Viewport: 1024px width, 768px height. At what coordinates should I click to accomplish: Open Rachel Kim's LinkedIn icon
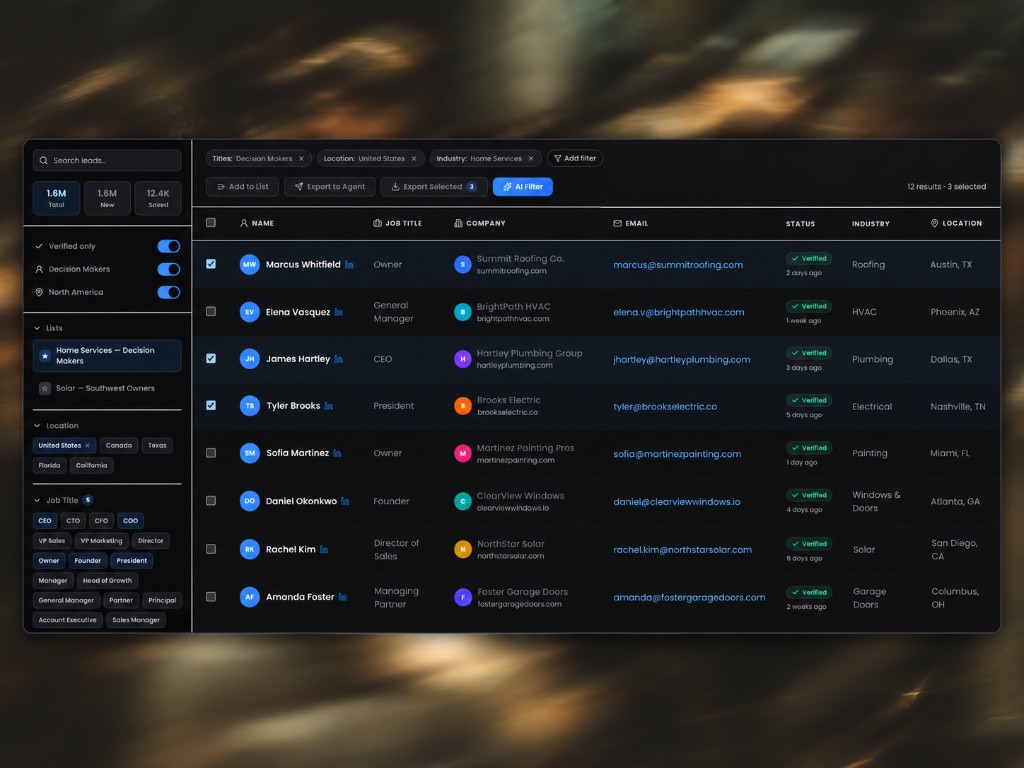[324, 549]
